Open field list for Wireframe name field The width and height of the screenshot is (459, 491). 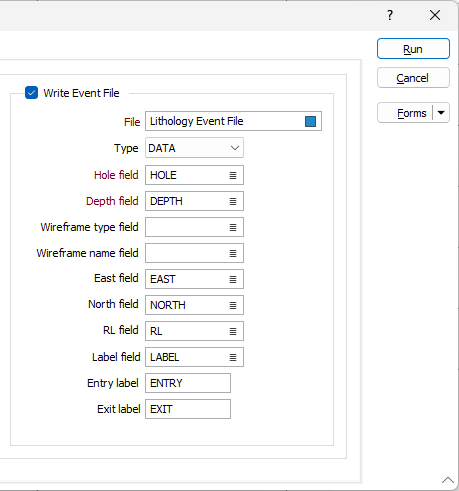[x=233, y=253]
